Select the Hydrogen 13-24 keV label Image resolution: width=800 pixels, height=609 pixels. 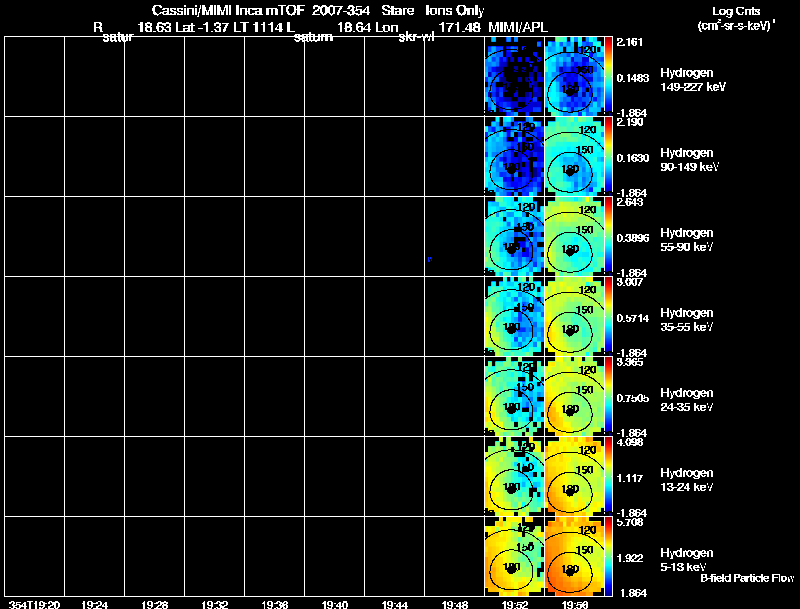point(687,480)
